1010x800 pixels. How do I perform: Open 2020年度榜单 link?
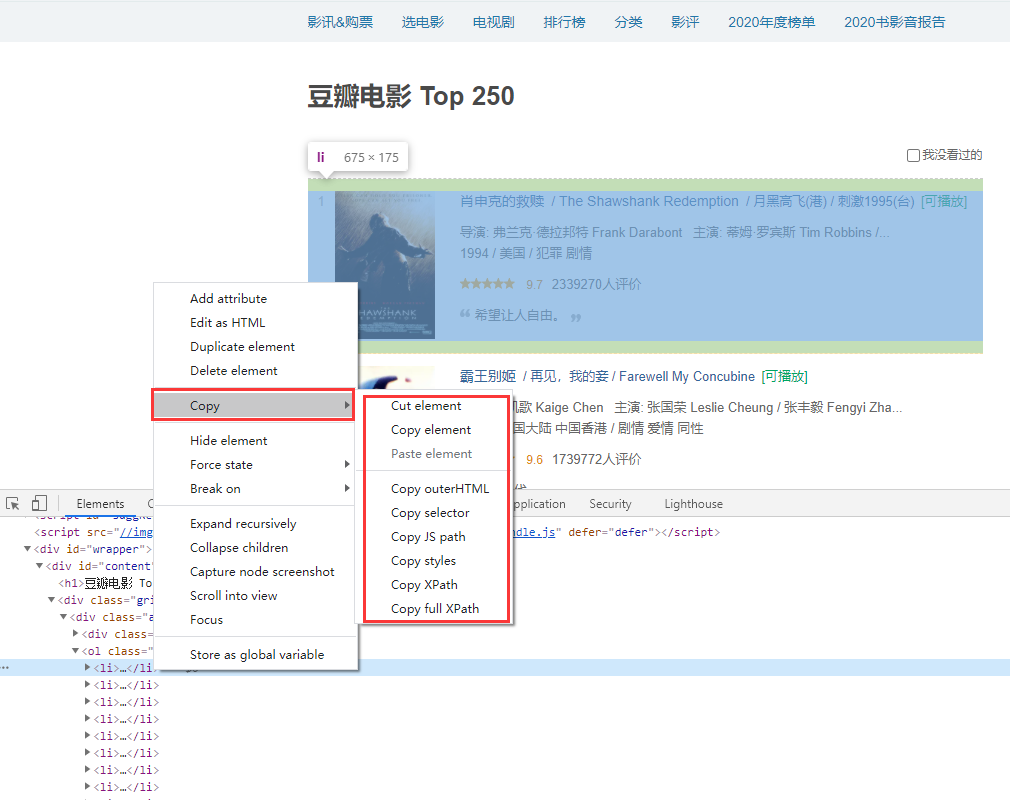tap(772, 22)
